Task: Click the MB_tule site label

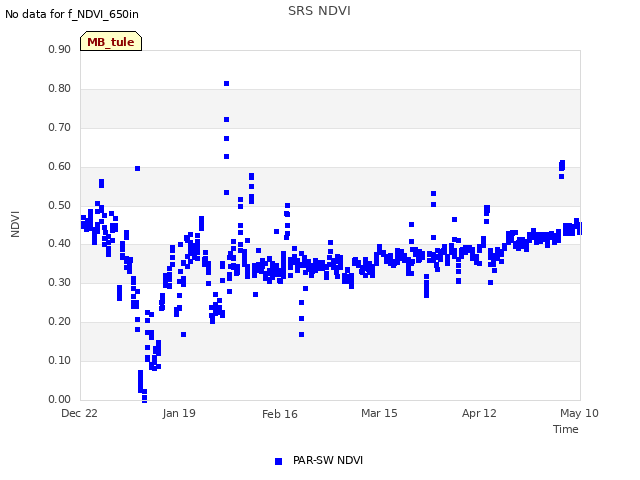Action: coord(111,42)
